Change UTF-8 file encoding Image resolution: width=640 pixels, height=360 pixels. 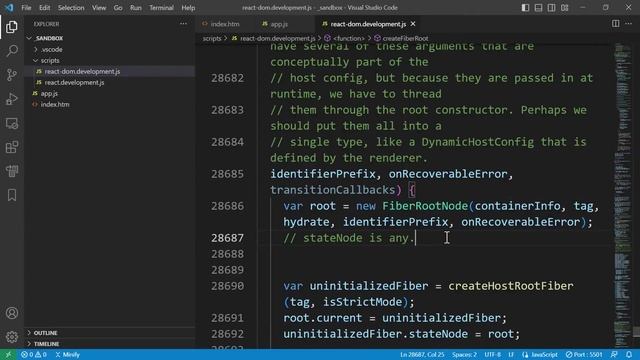tap(493, 355)
